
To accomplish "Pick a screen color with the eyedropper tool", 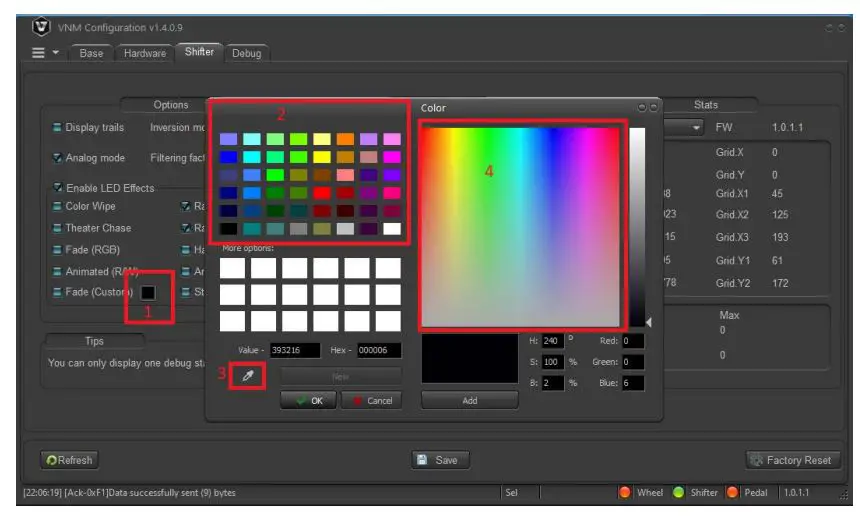I will click(248, 376).
